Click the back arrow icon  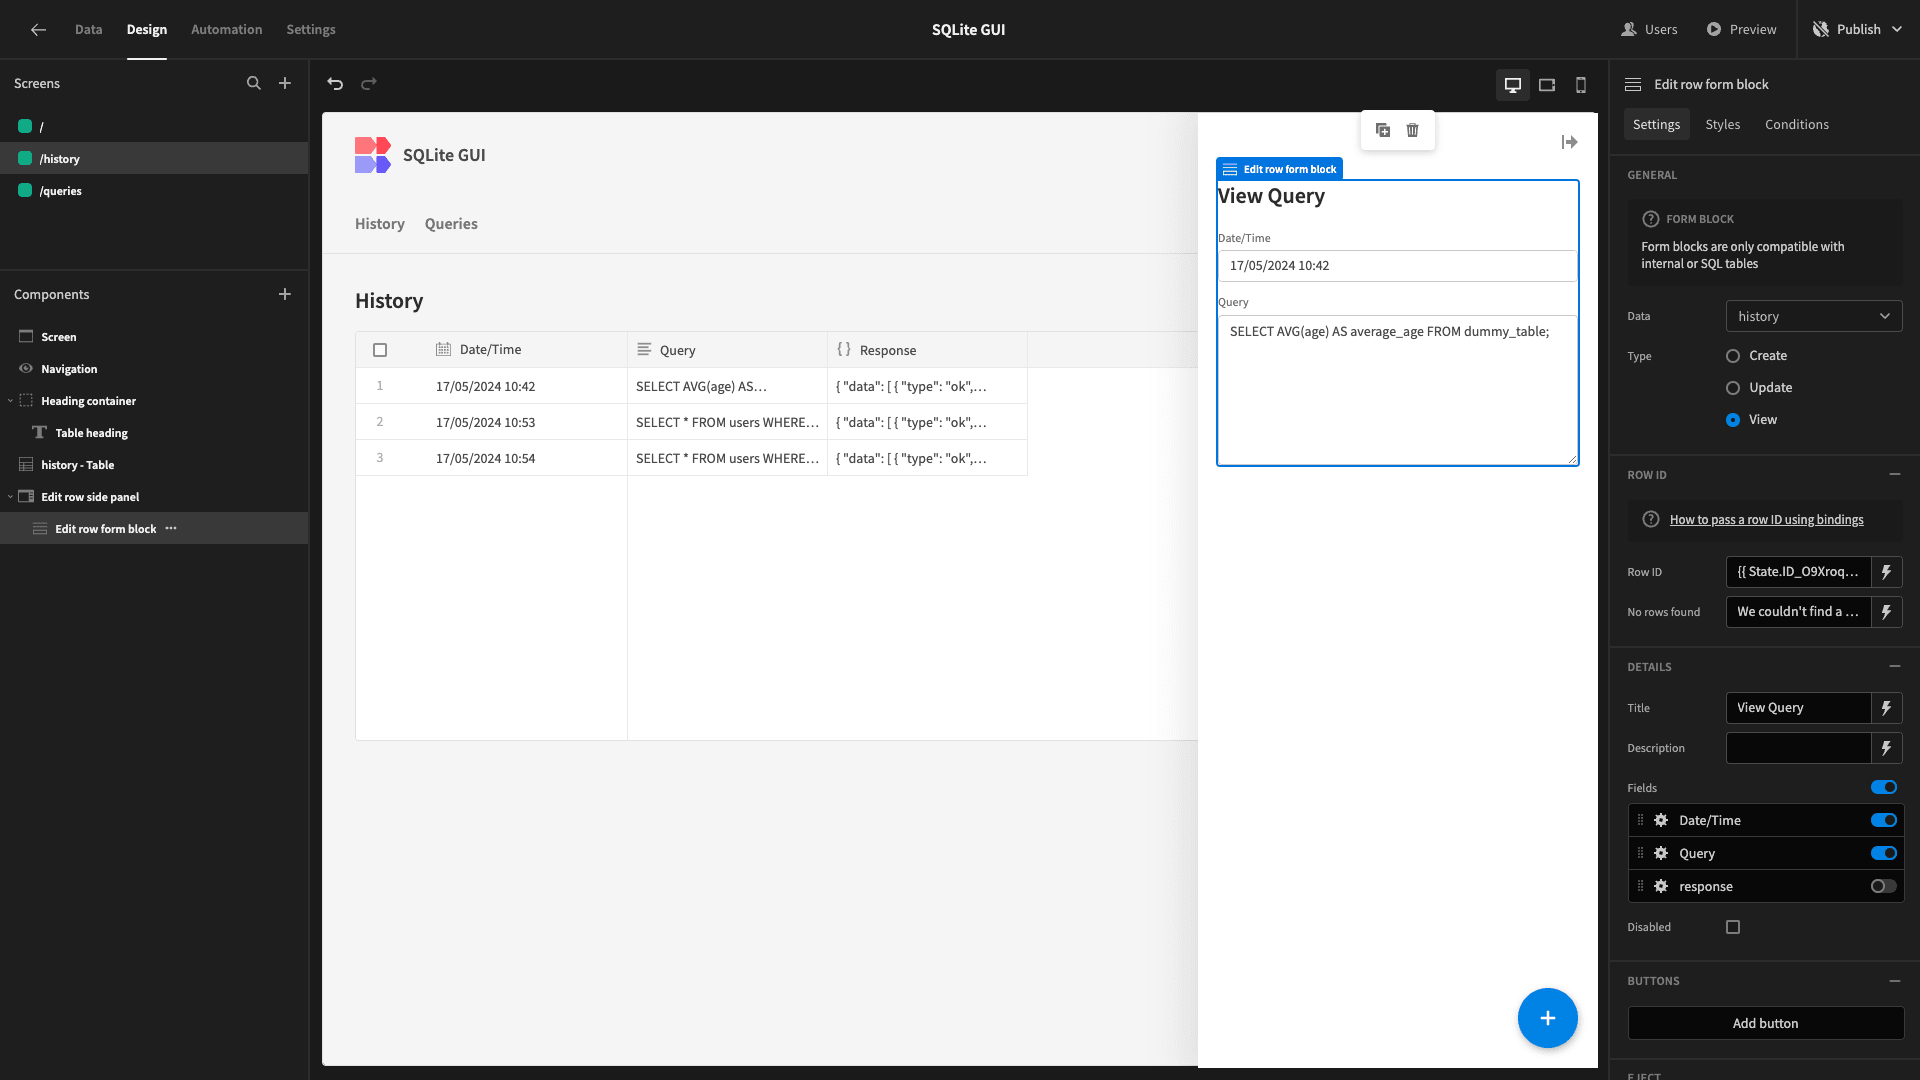click(x=38, y=30)
